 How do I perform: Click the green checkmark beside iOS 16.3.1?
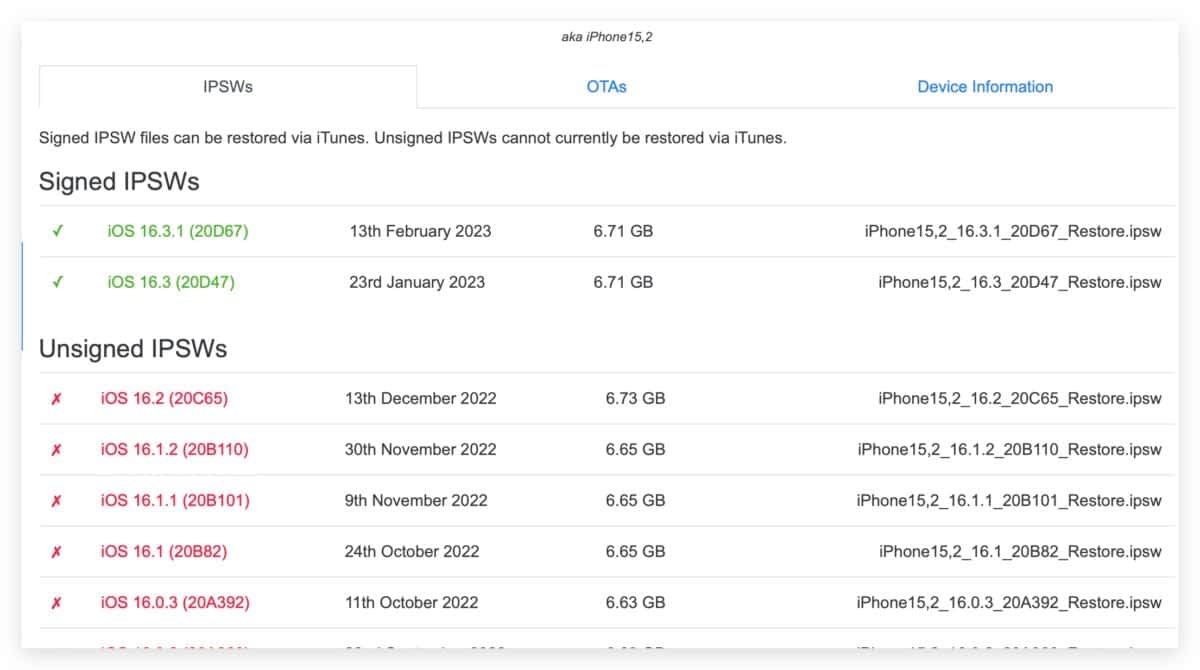click(58, 231)
